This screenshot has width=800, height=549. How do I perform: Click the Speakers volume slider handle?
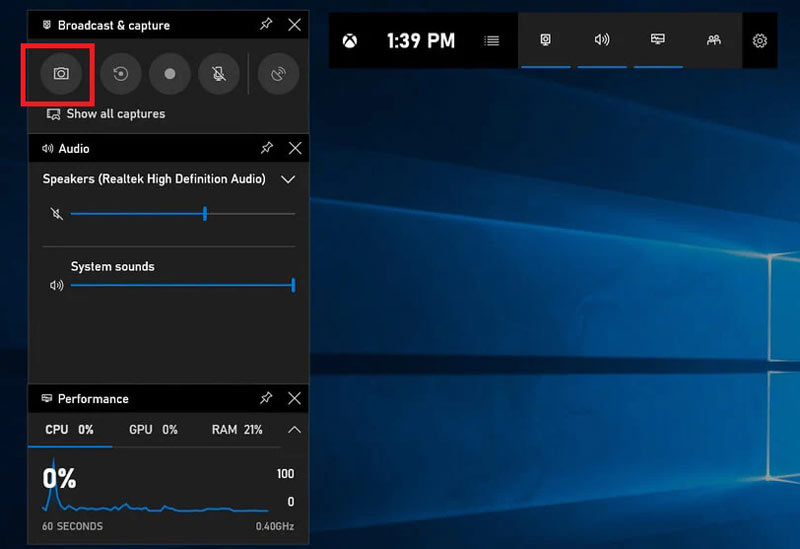205,214
